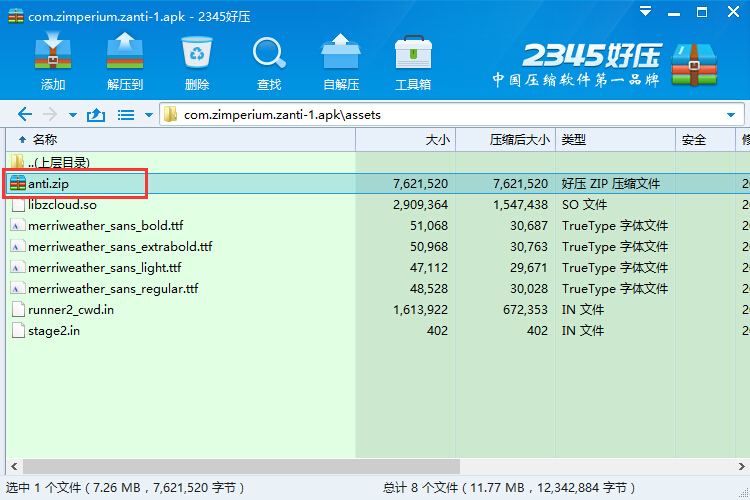Open the 查找 (Find) magnifier tool
This screenshot has width=750, height=500.
pyautogui.click(x=269, y=53)
